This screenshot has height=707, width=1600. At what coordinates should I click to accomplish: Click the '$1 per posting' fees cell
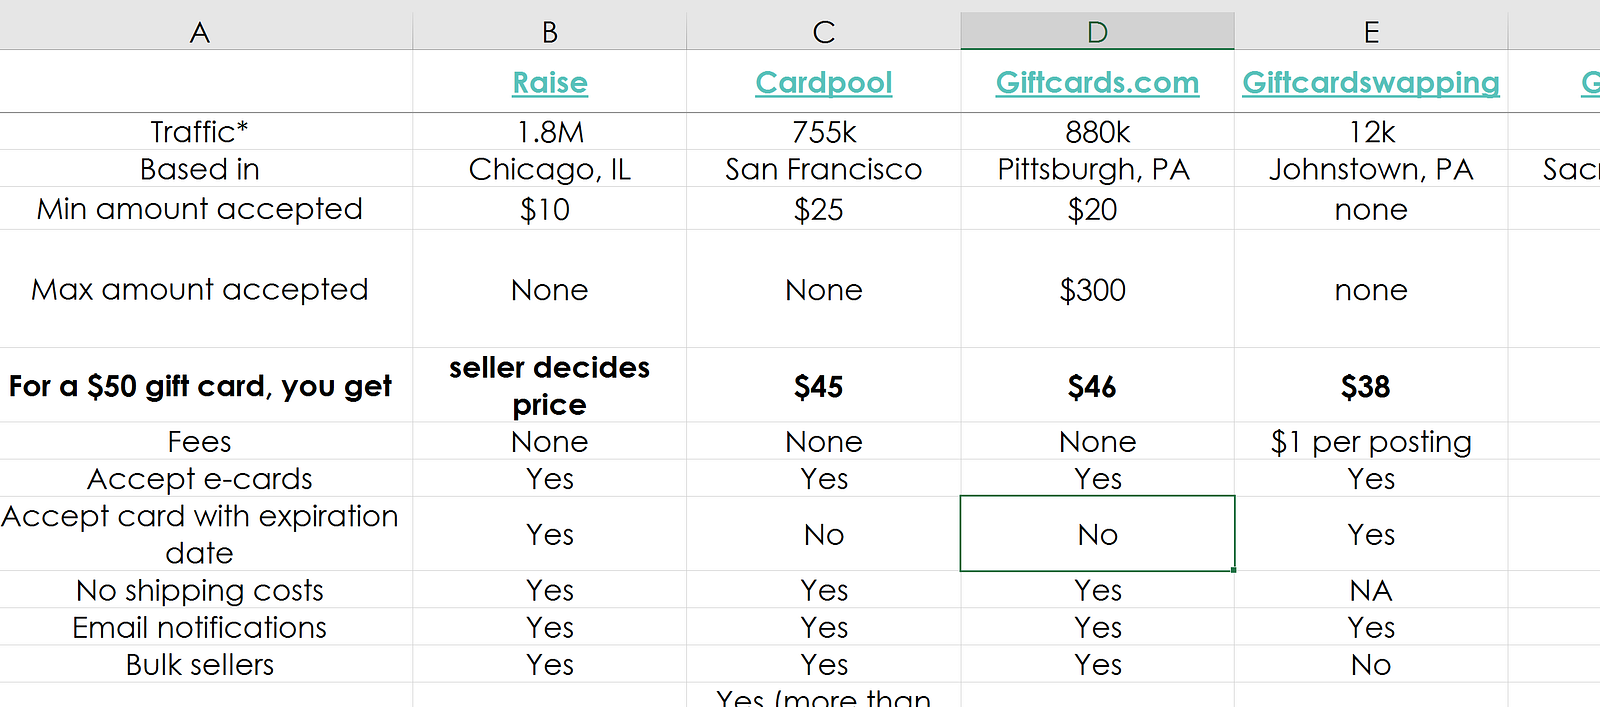coord(1371,442)
